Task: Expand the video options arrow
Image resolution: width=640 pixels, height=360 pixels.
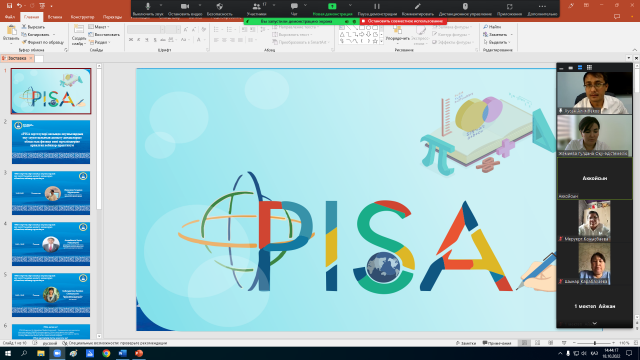Action: 200,5
